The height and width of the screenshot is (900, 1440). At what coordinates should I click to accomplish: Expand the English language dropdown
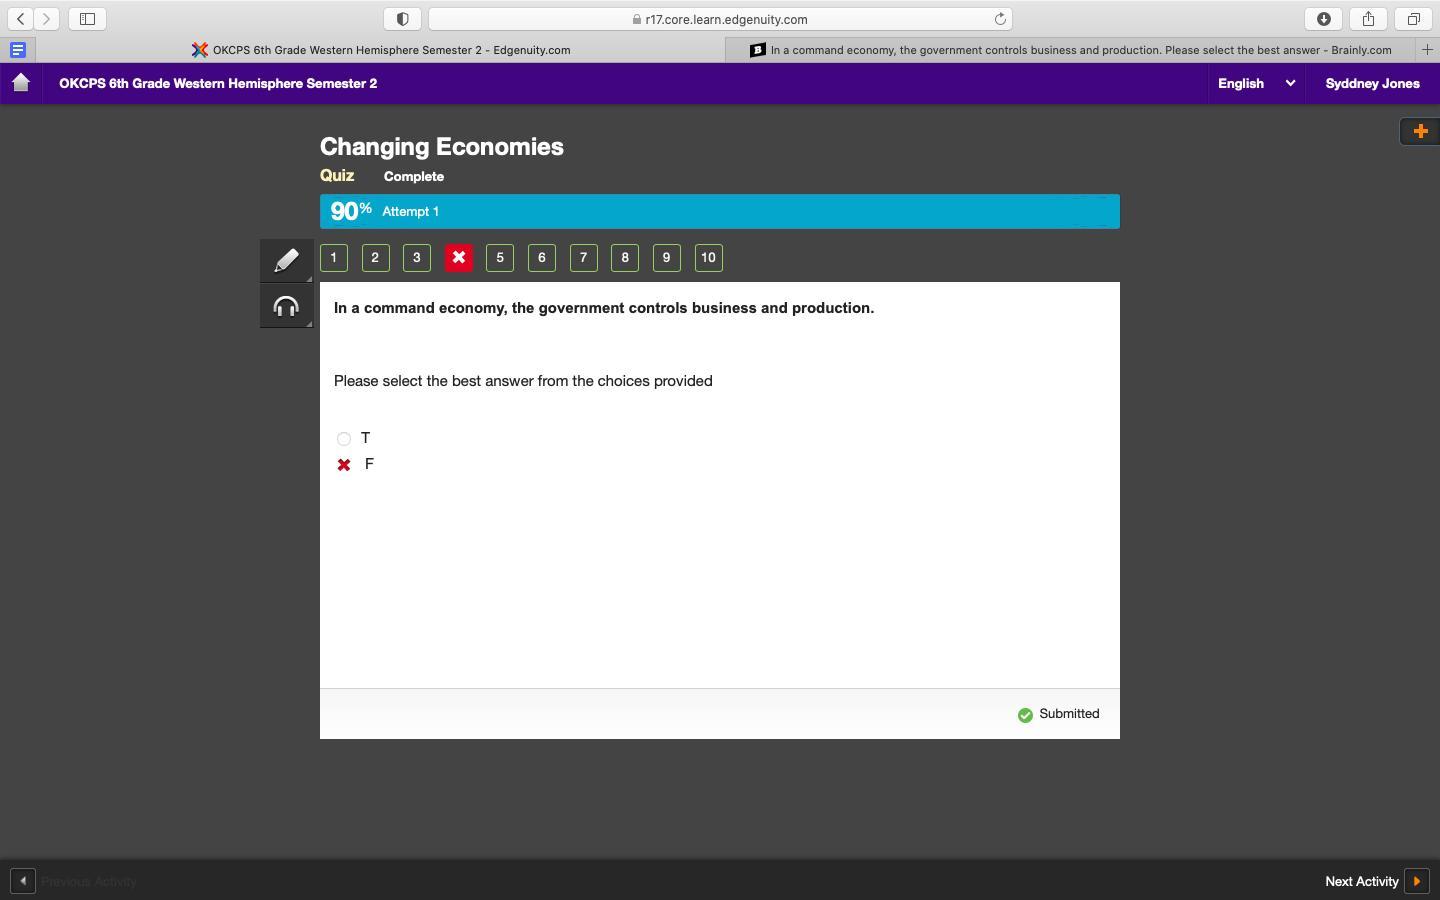[x=1256, y=83]
